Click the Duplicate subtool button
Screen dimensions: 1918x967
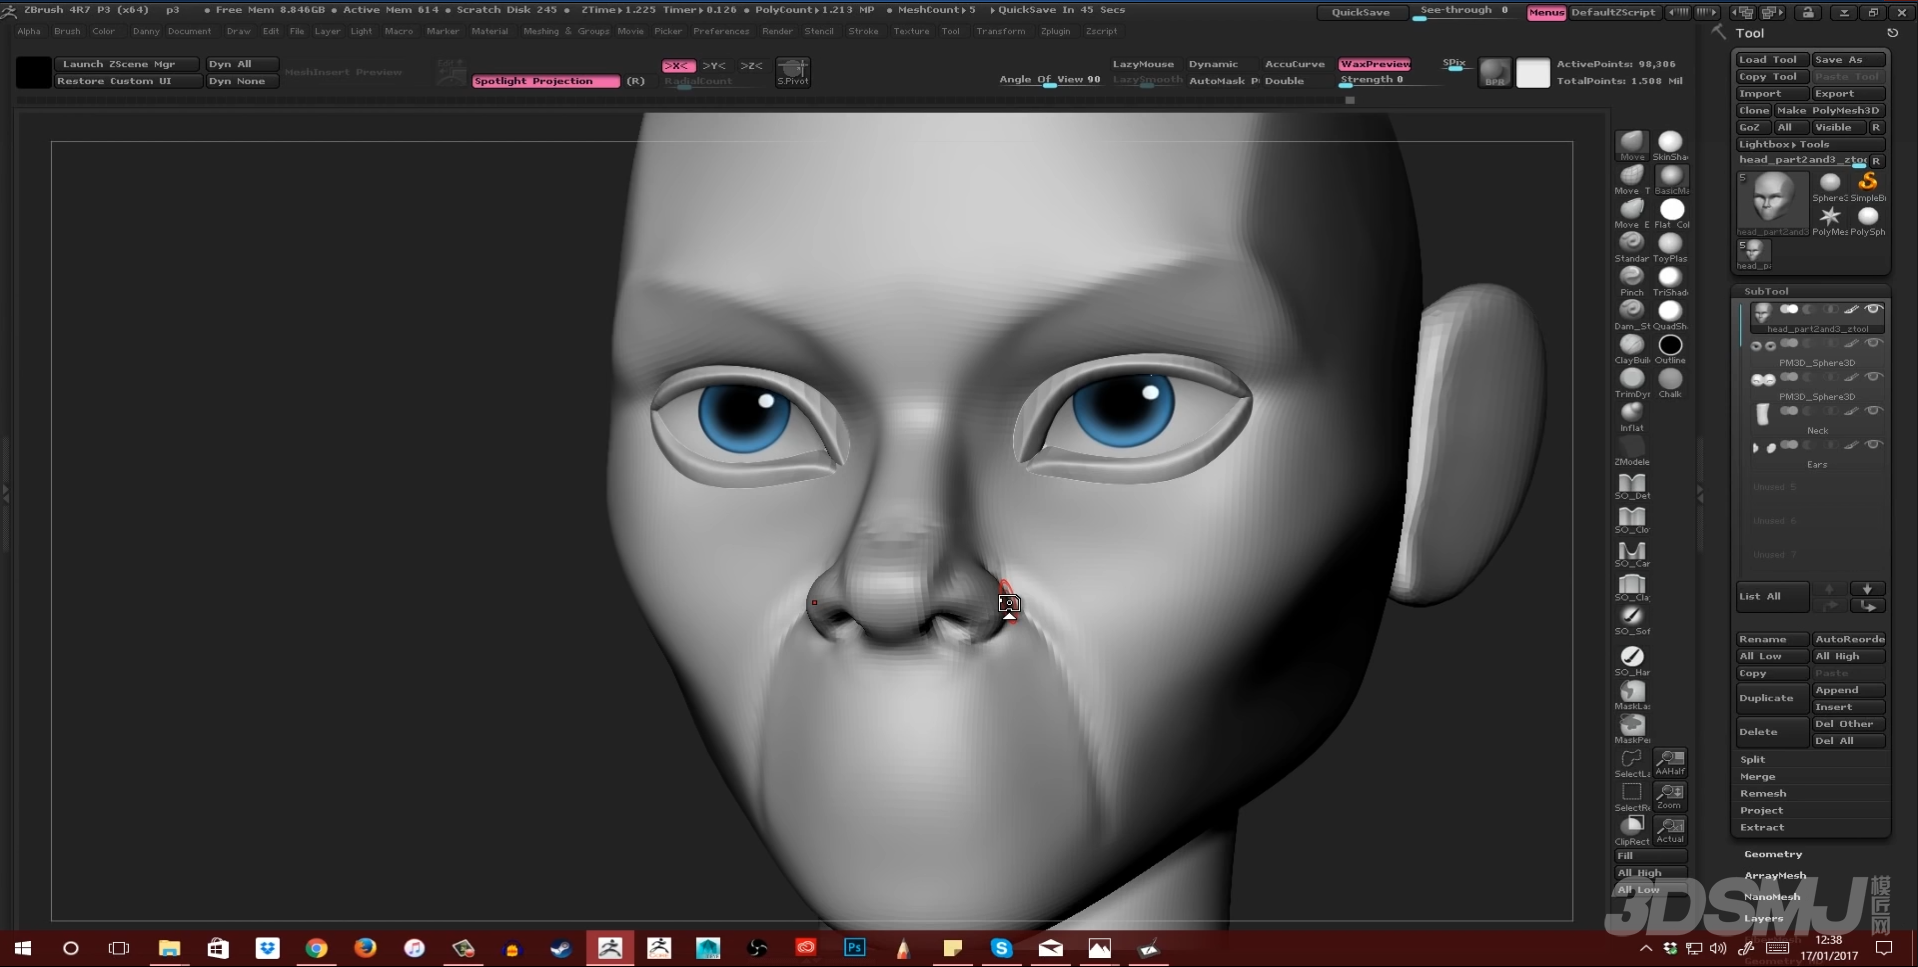click(x=1772, y=698)
